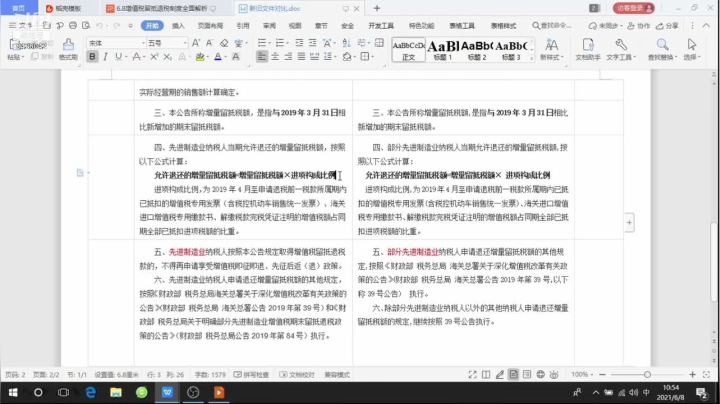
Task: Click the print preview icon
Action: point(86,26)
